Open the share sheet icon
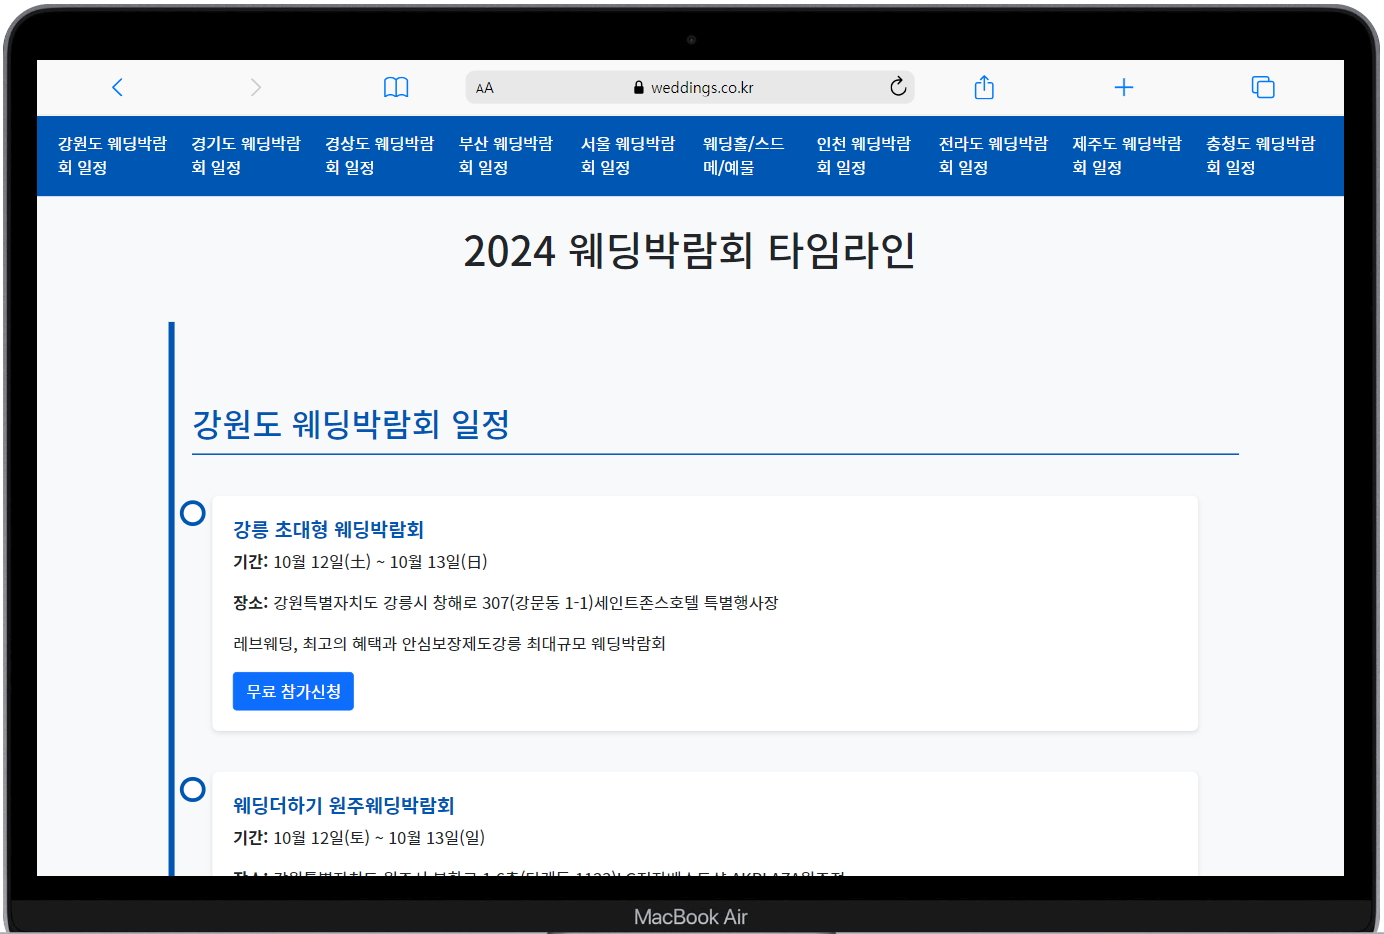 click(984, 87)
